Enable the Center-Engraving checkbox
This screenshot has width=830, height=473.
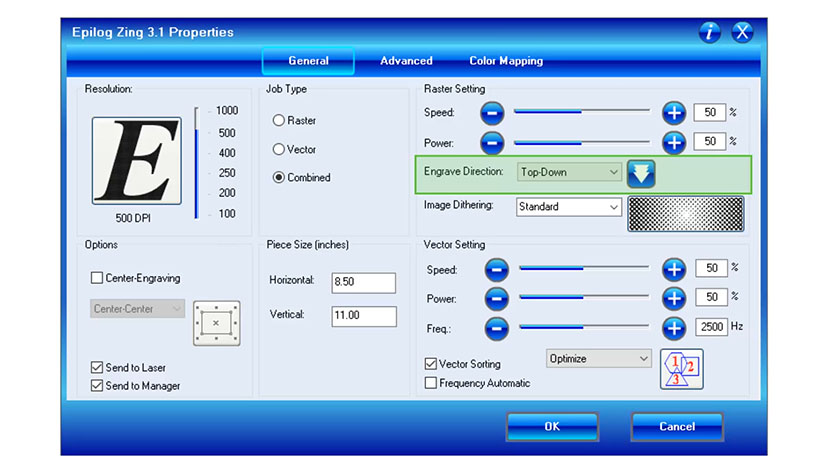97,278
